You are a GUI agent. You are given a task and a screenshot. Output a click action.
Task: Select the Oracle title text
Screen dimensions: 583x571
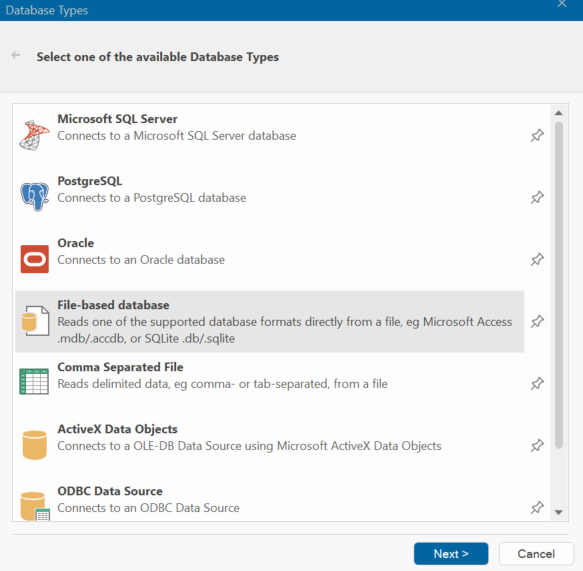coord(75,243)
